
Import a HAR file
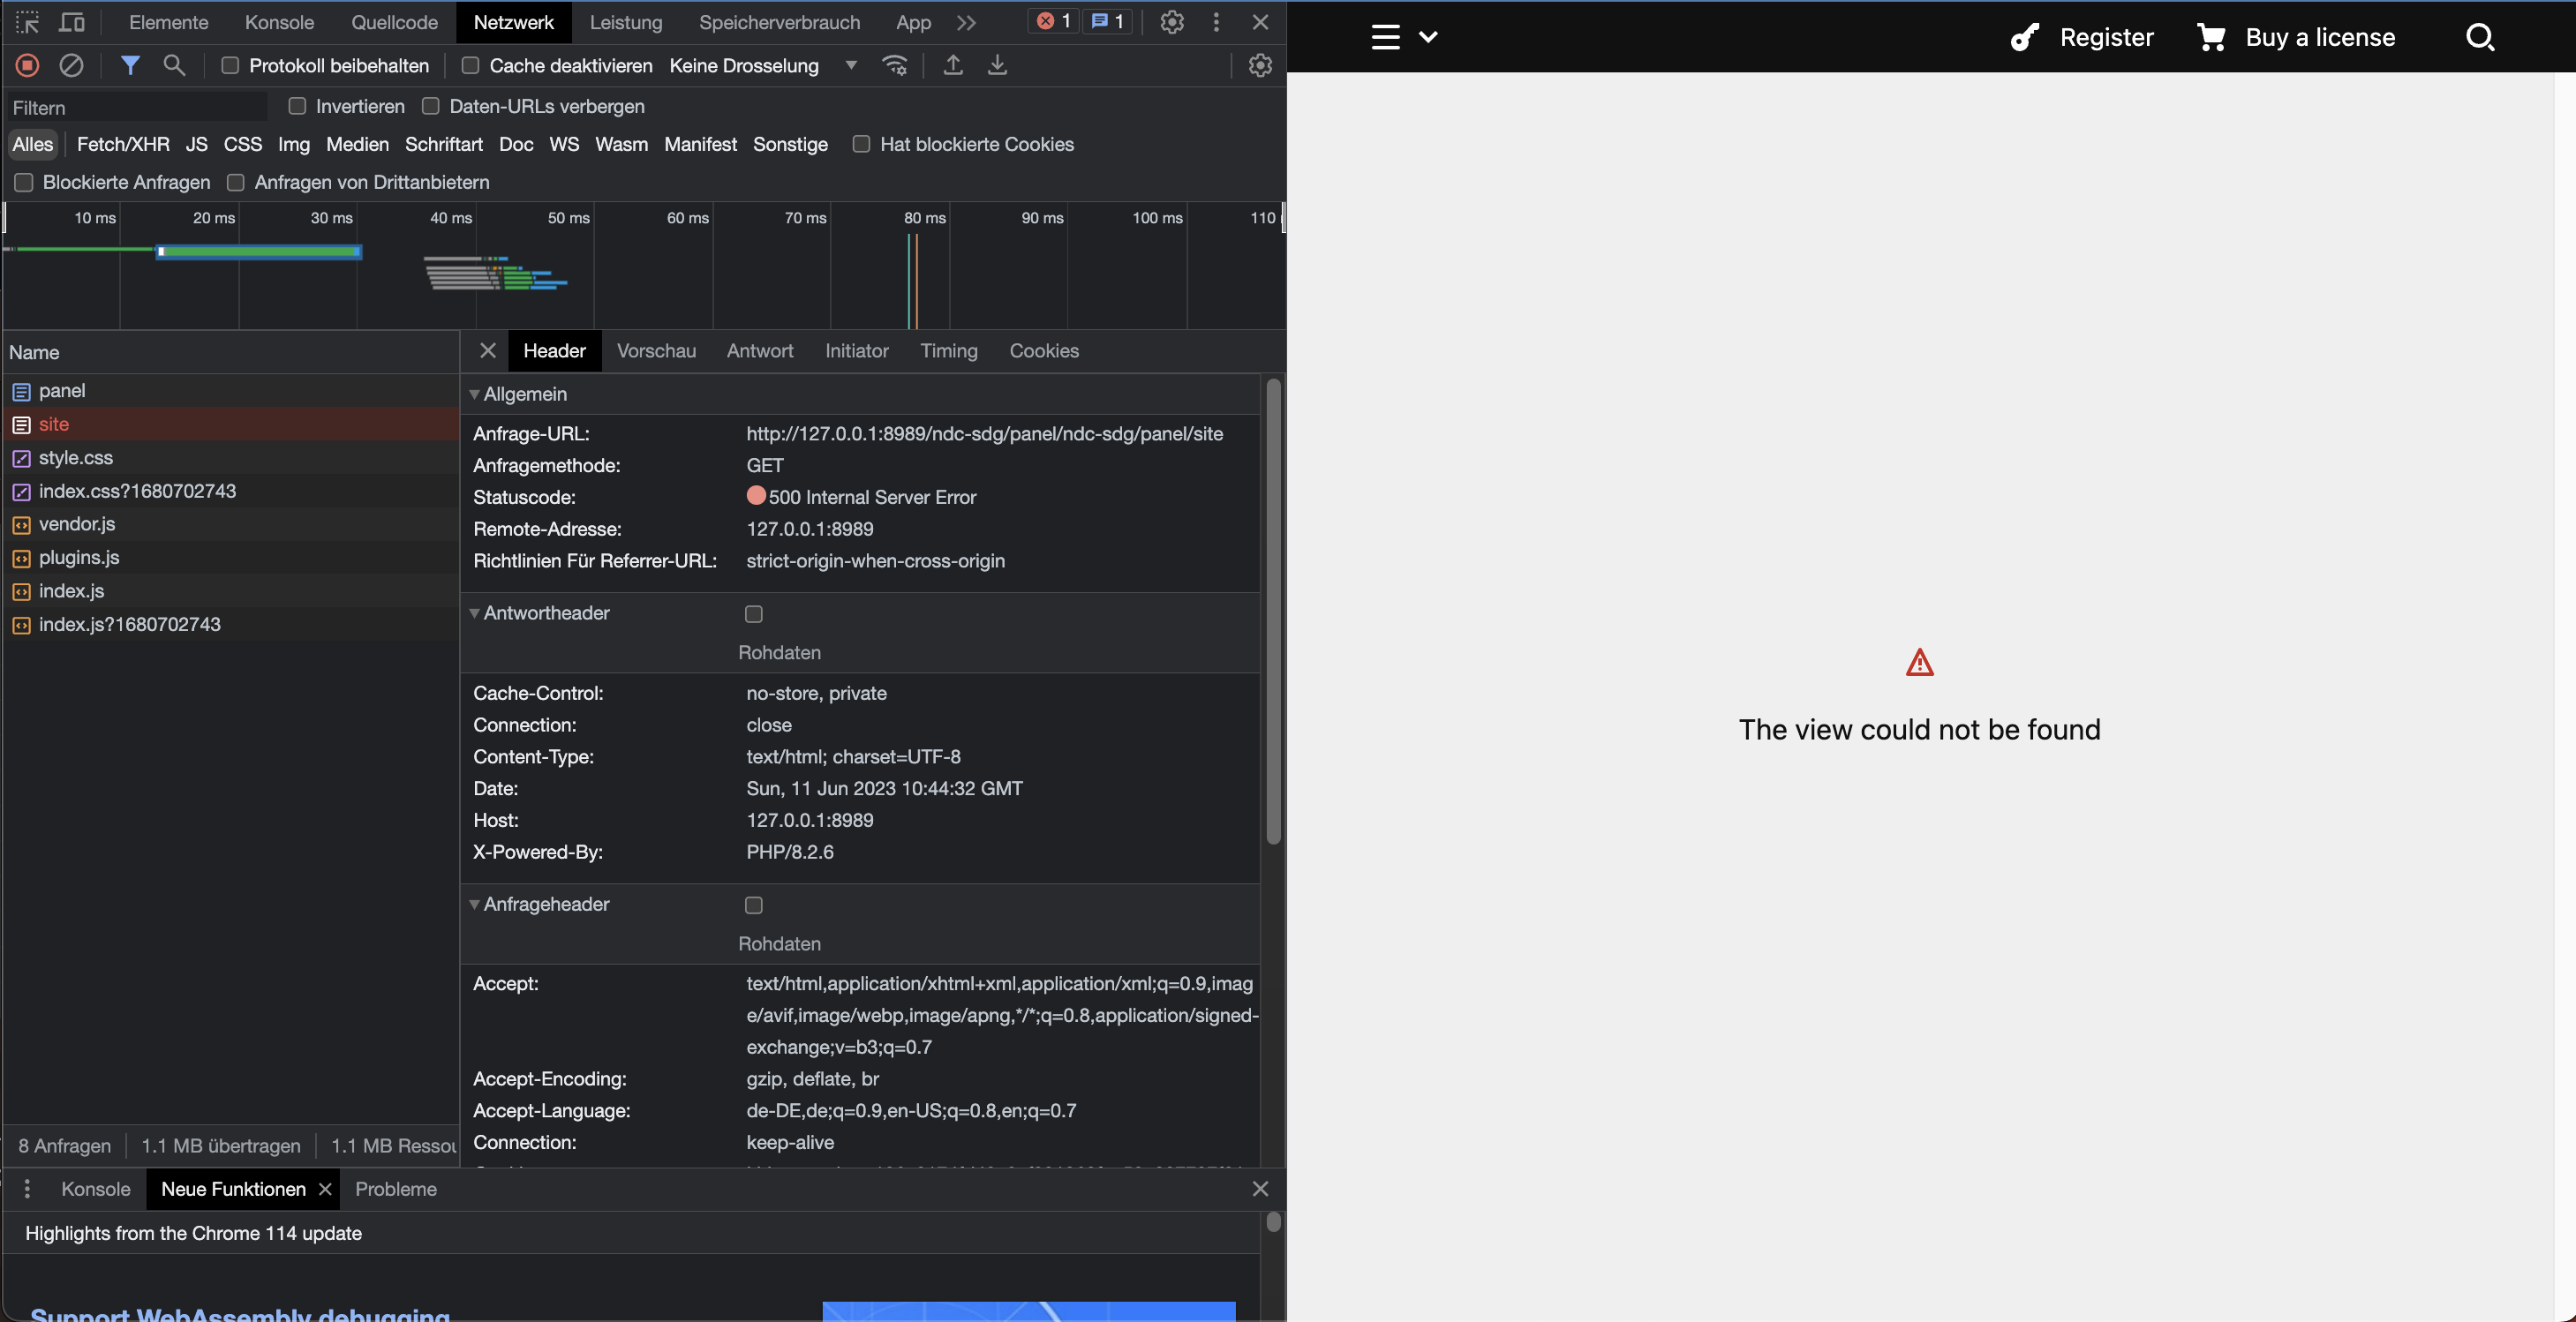tap(952, 65)
